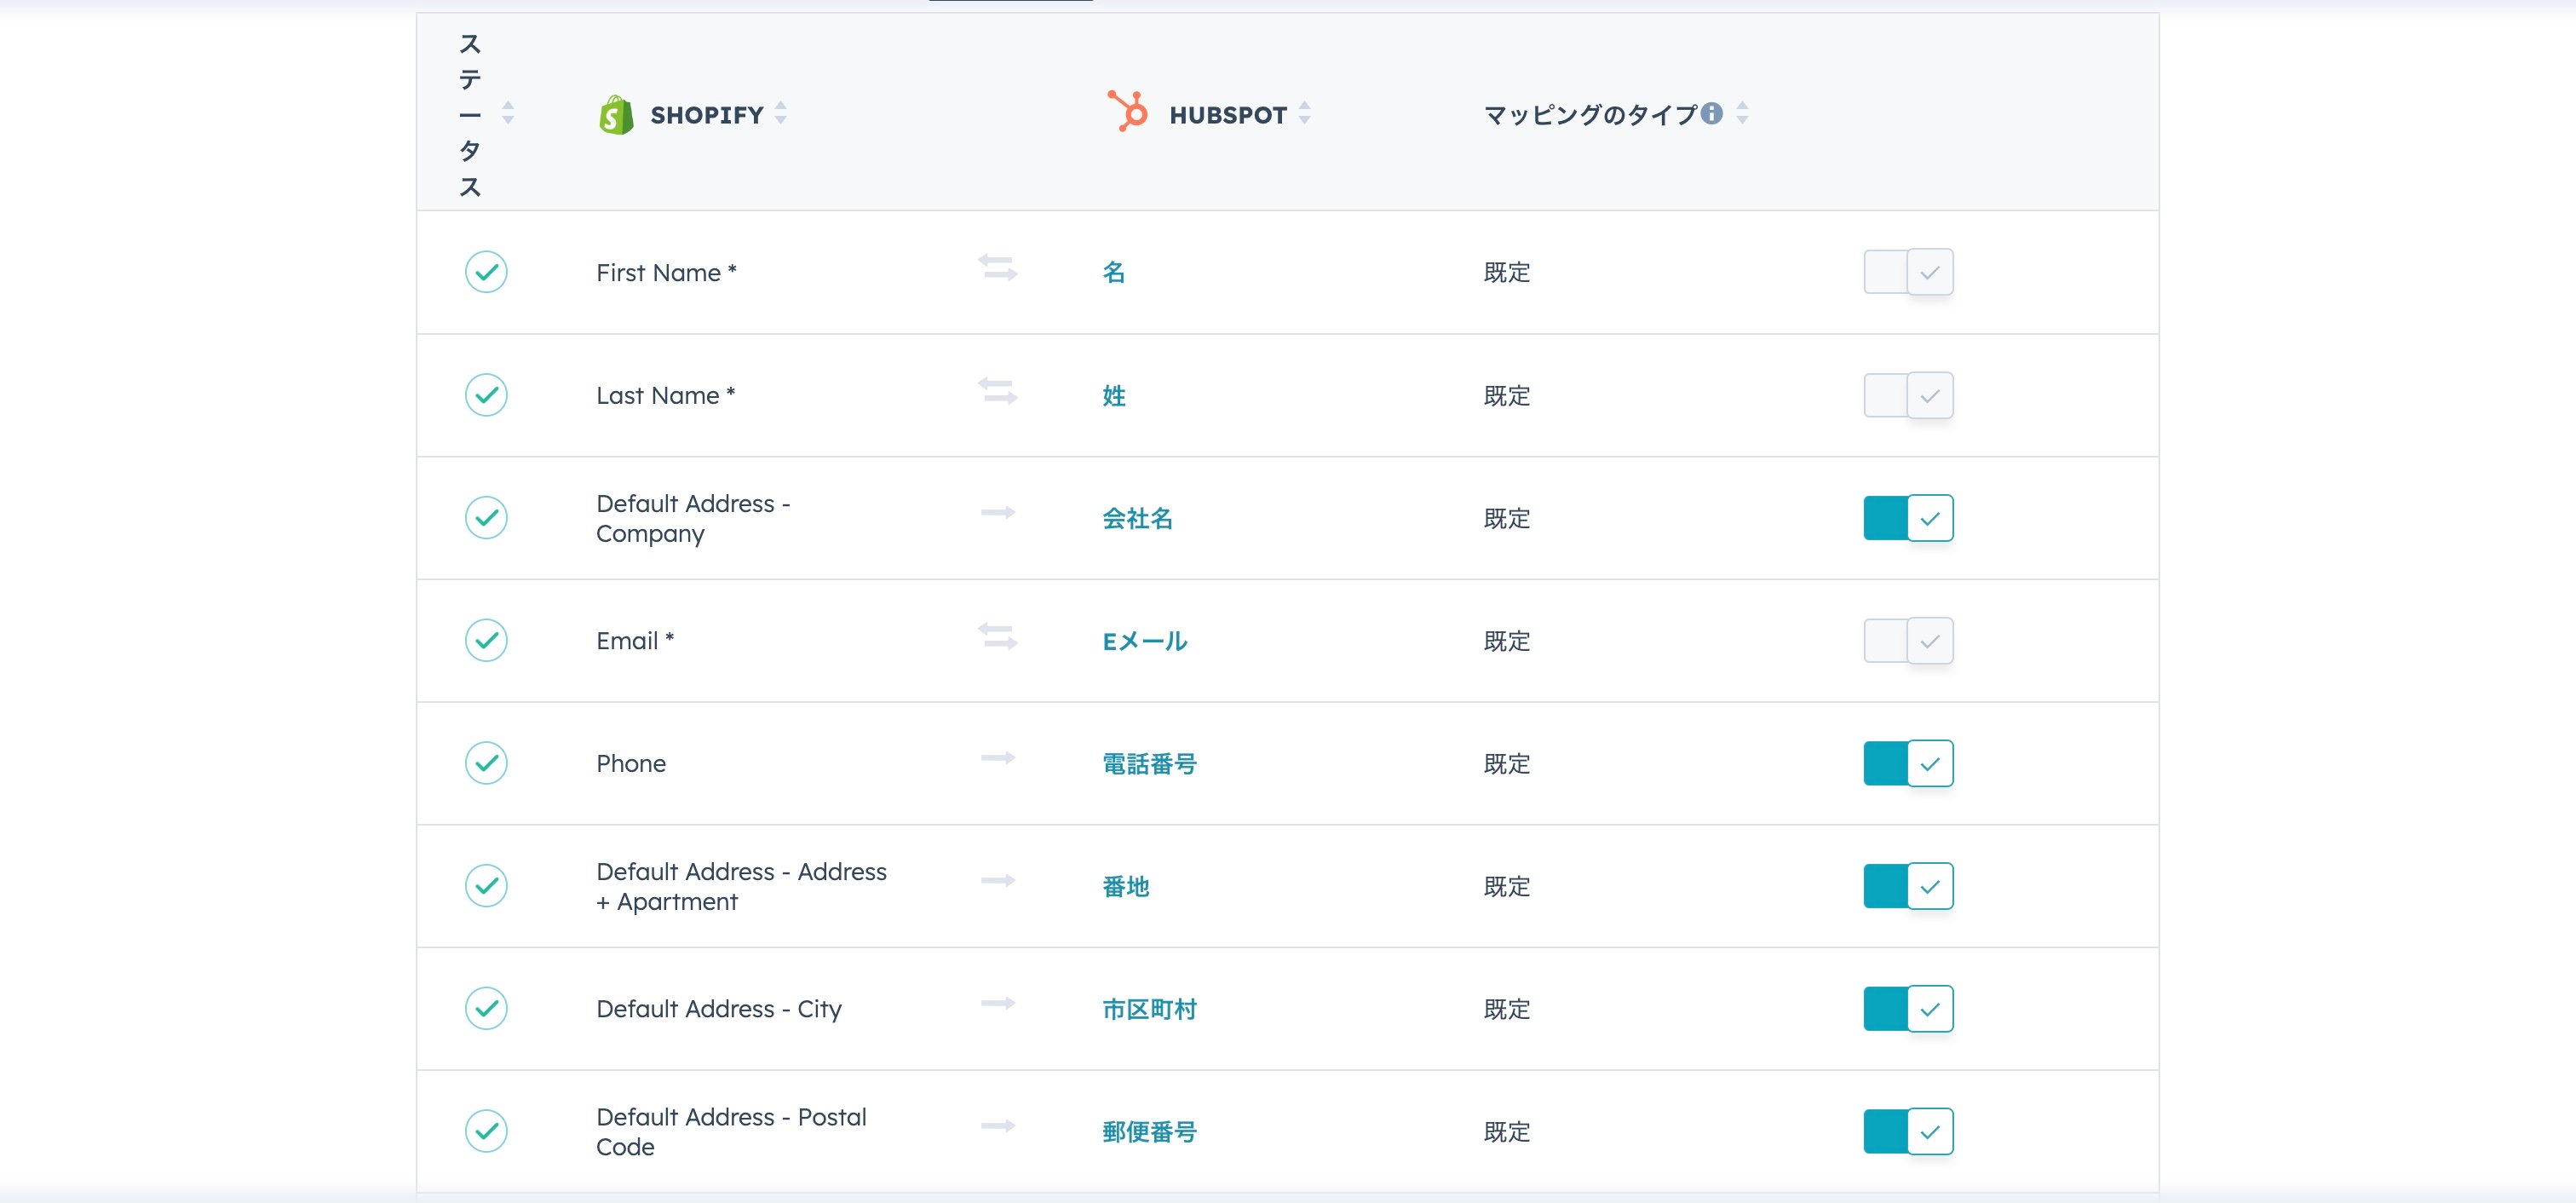Screen dimensions: 2576x1203
Task: Sort by the マッピングのタイプ column arrows
Action: pos(1742,113)
